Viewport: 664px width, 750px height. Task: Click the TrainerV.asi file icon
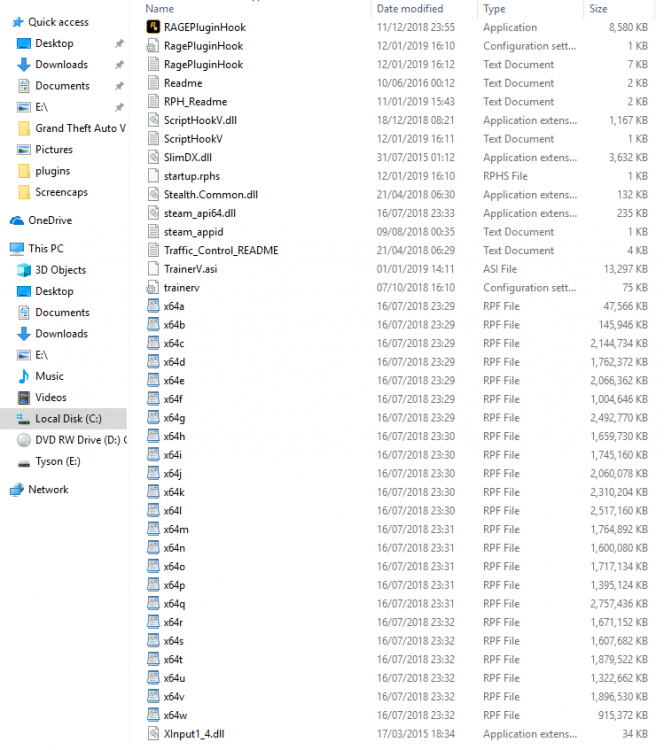153,269
